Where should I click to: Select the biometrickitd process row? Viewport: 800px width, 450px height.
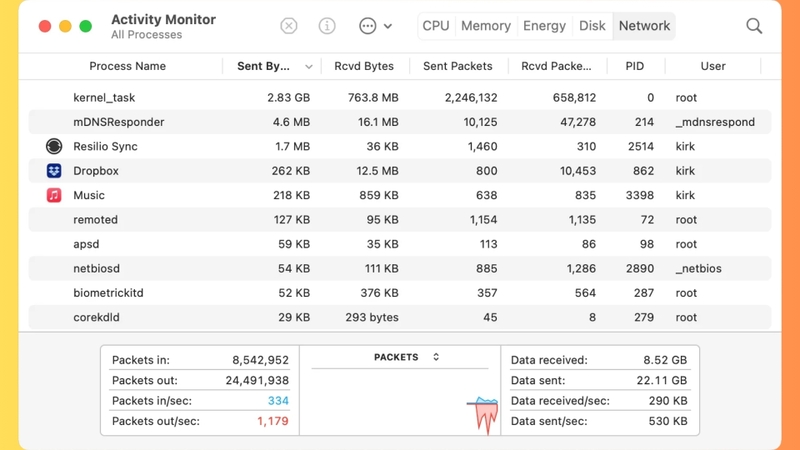coord(400,293)
